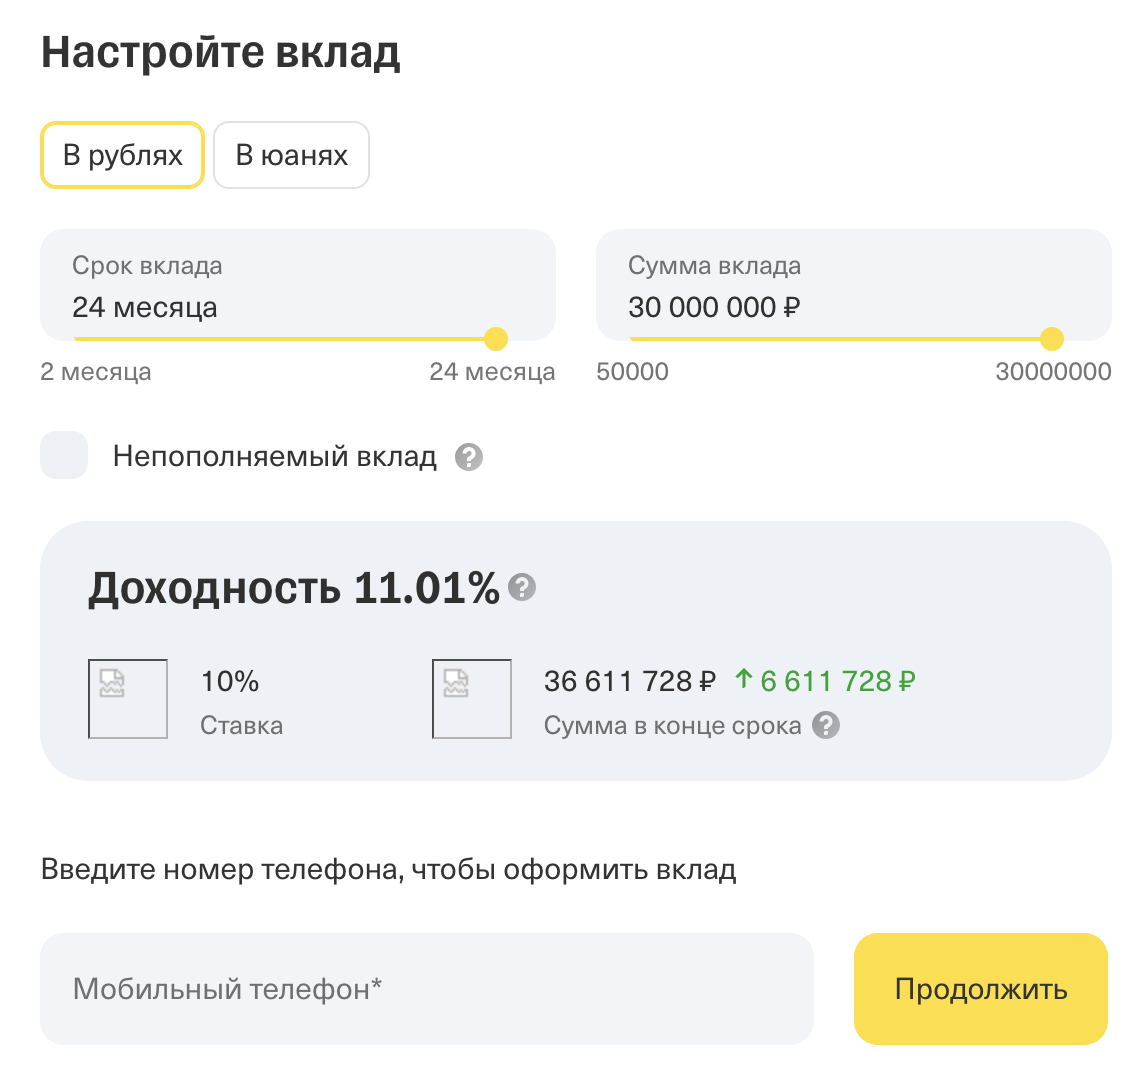Select the "В рублях" currency option
The width and height of the screenshot is (1140, 1080).
(122, 155)
